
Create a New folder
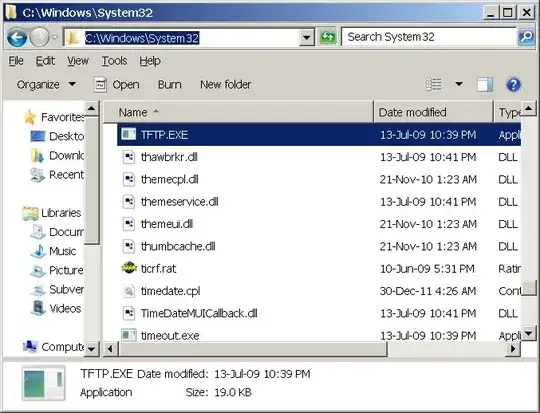coord(226,84)
